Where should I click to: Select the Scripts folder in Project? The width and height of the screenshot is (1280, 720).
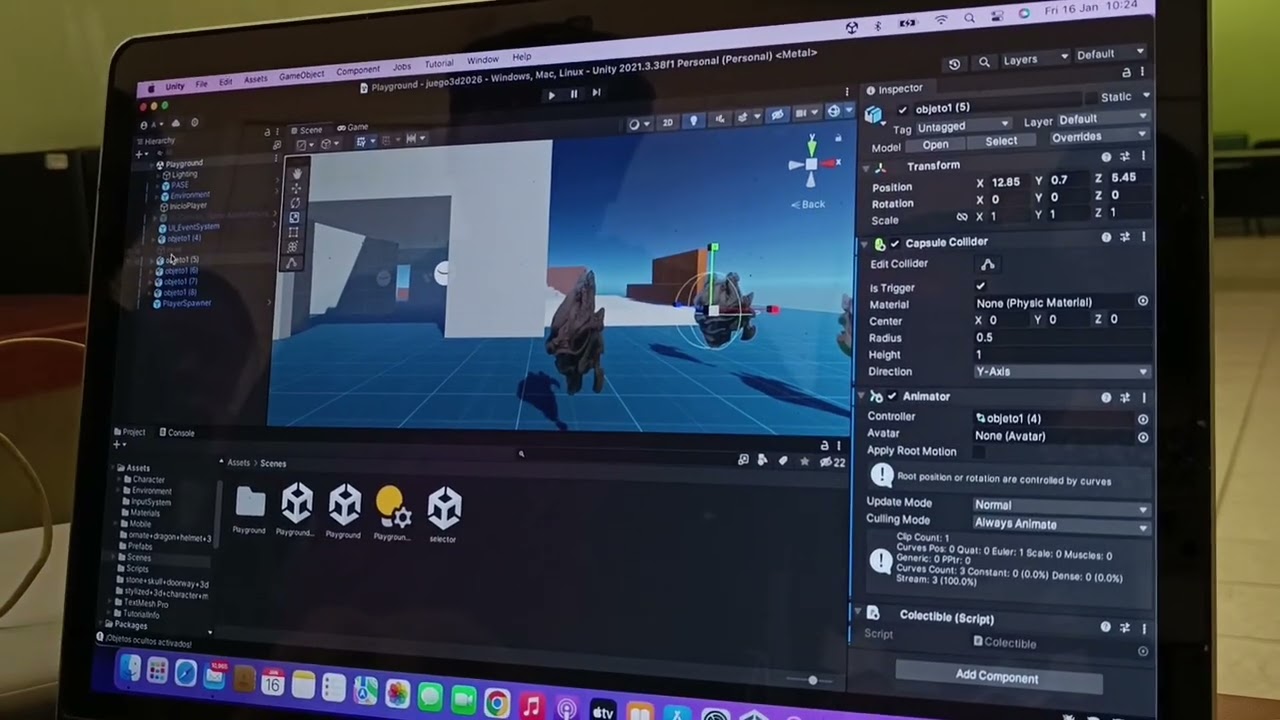point(138,569)
